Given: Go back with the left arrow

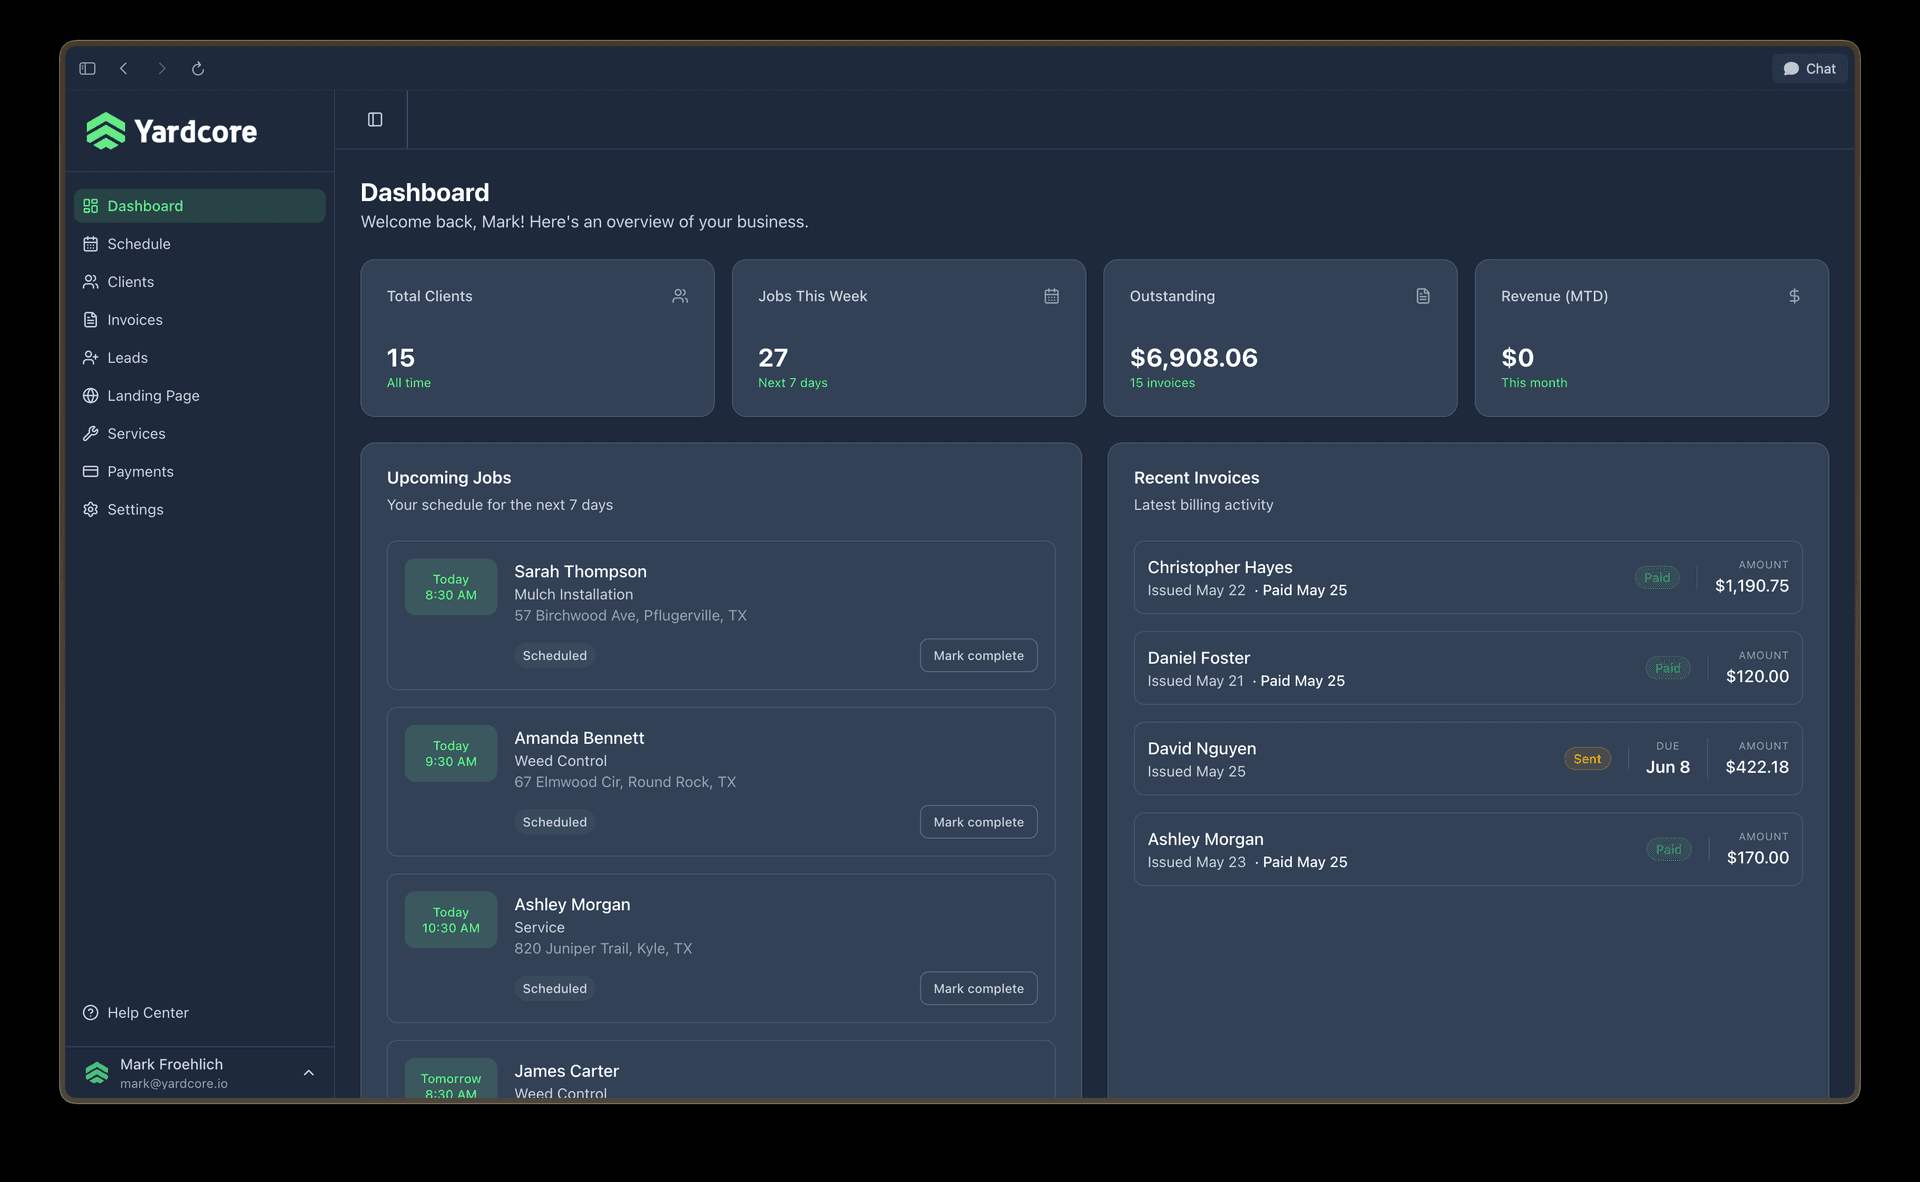Looking at the screenshot, I should [124, 69].
